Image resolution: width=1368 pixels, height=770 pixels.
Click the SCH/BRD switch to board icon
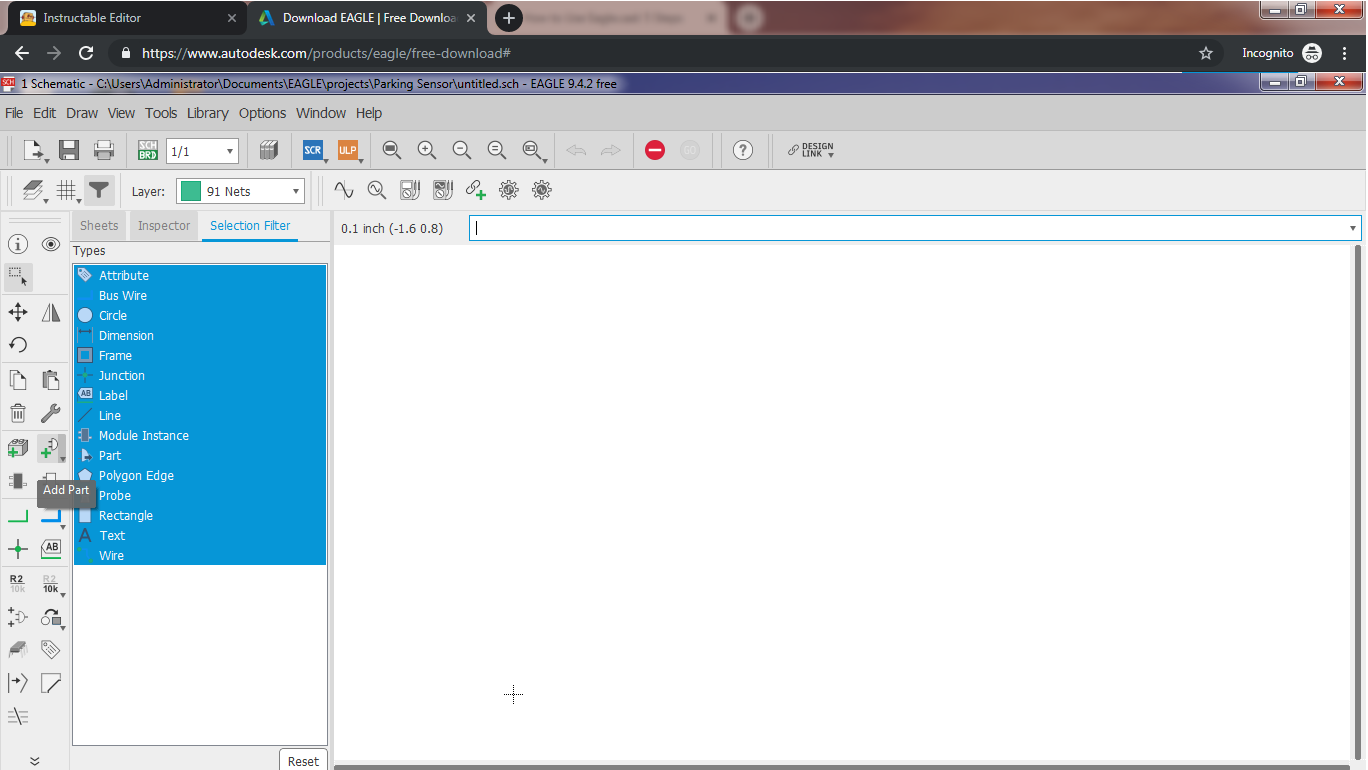(148, 151)
